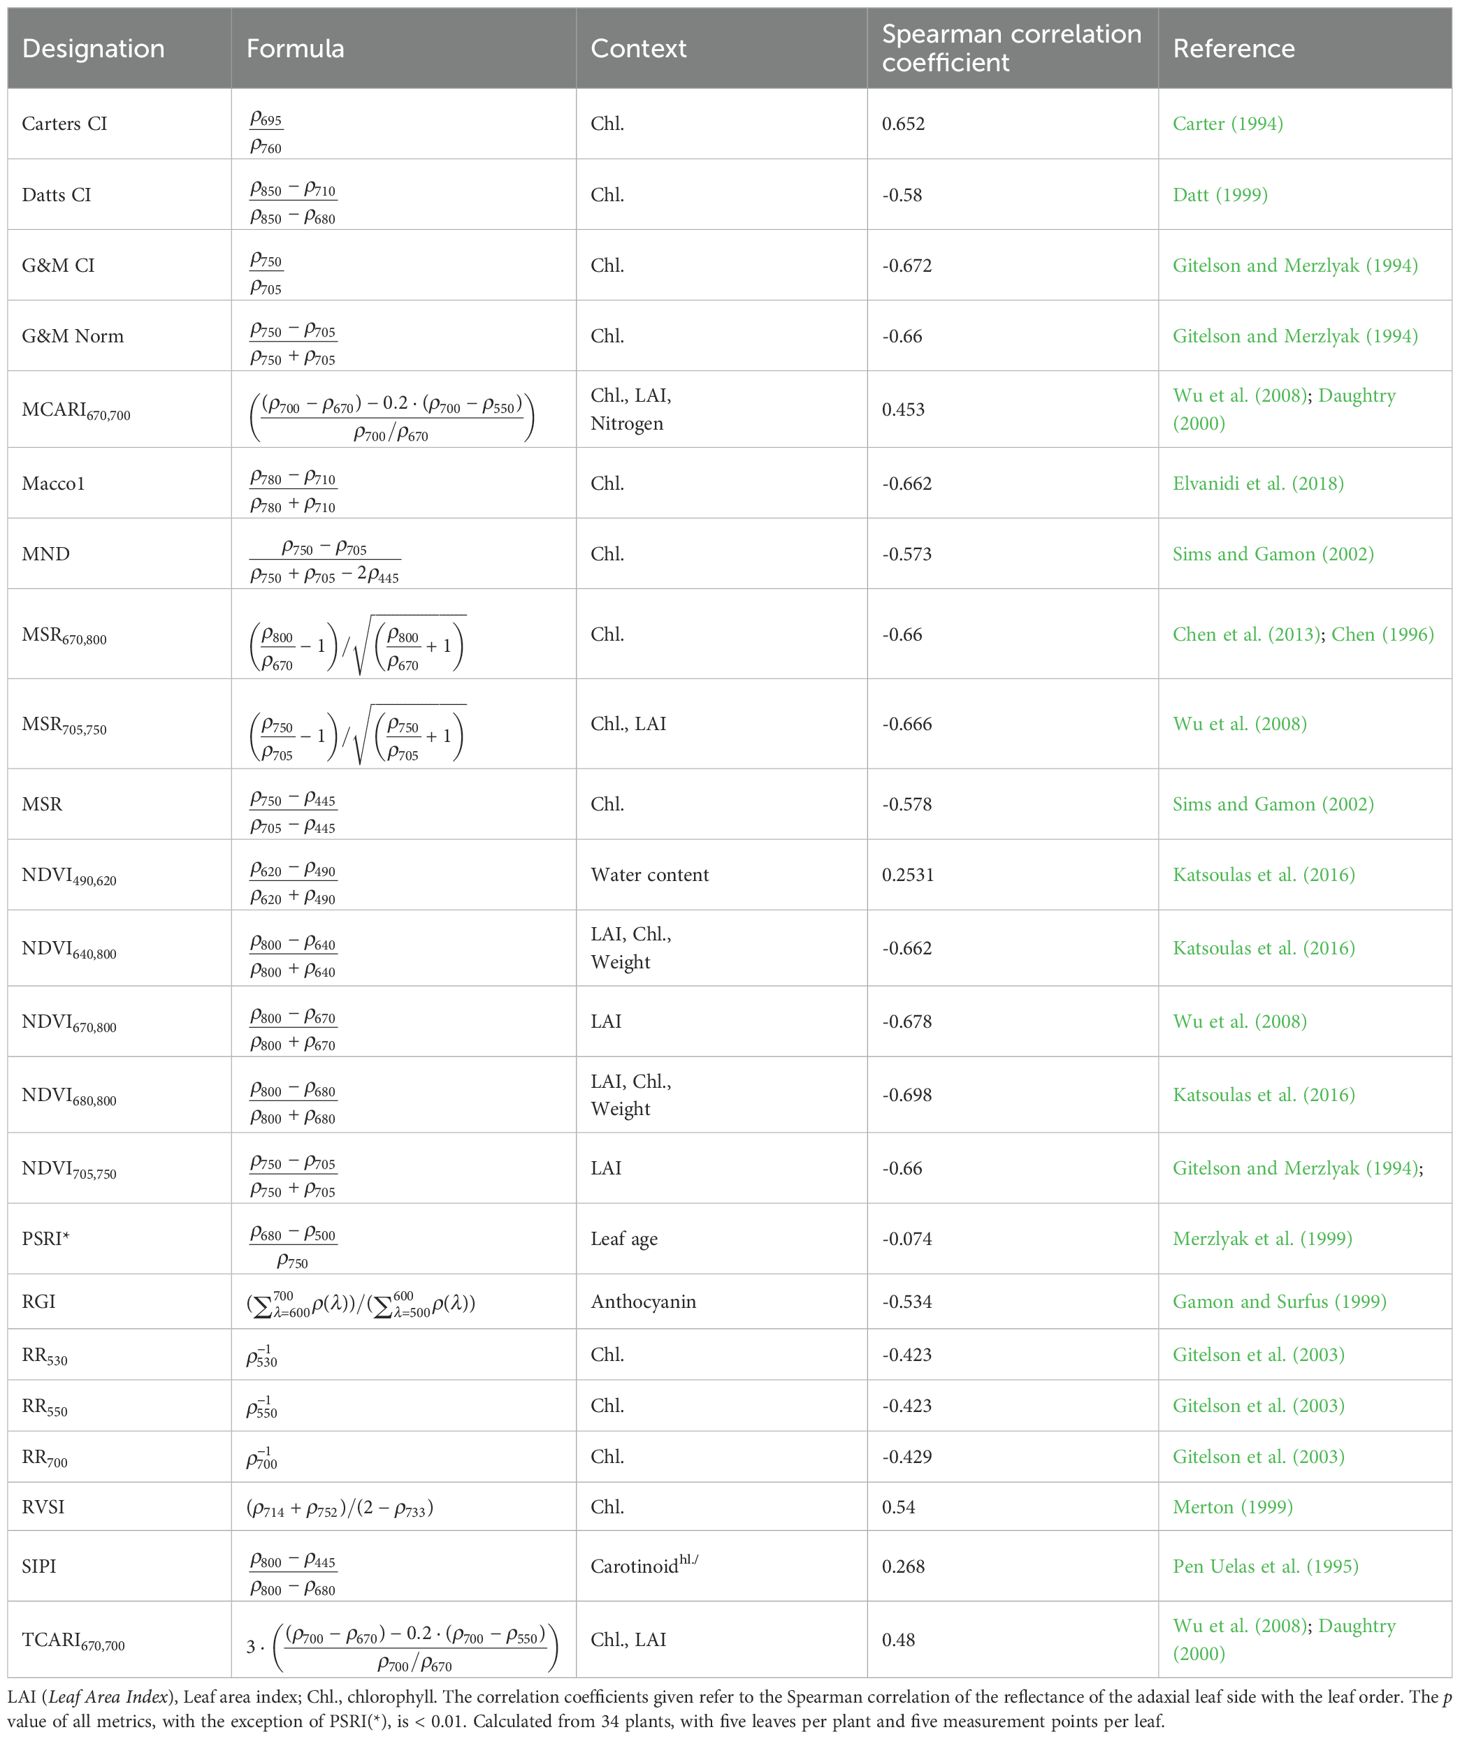Screen dimensions: 1460x1739
Task: Click the Gamon and Surfus (1999) citation
Action: pos(1279,1301)
